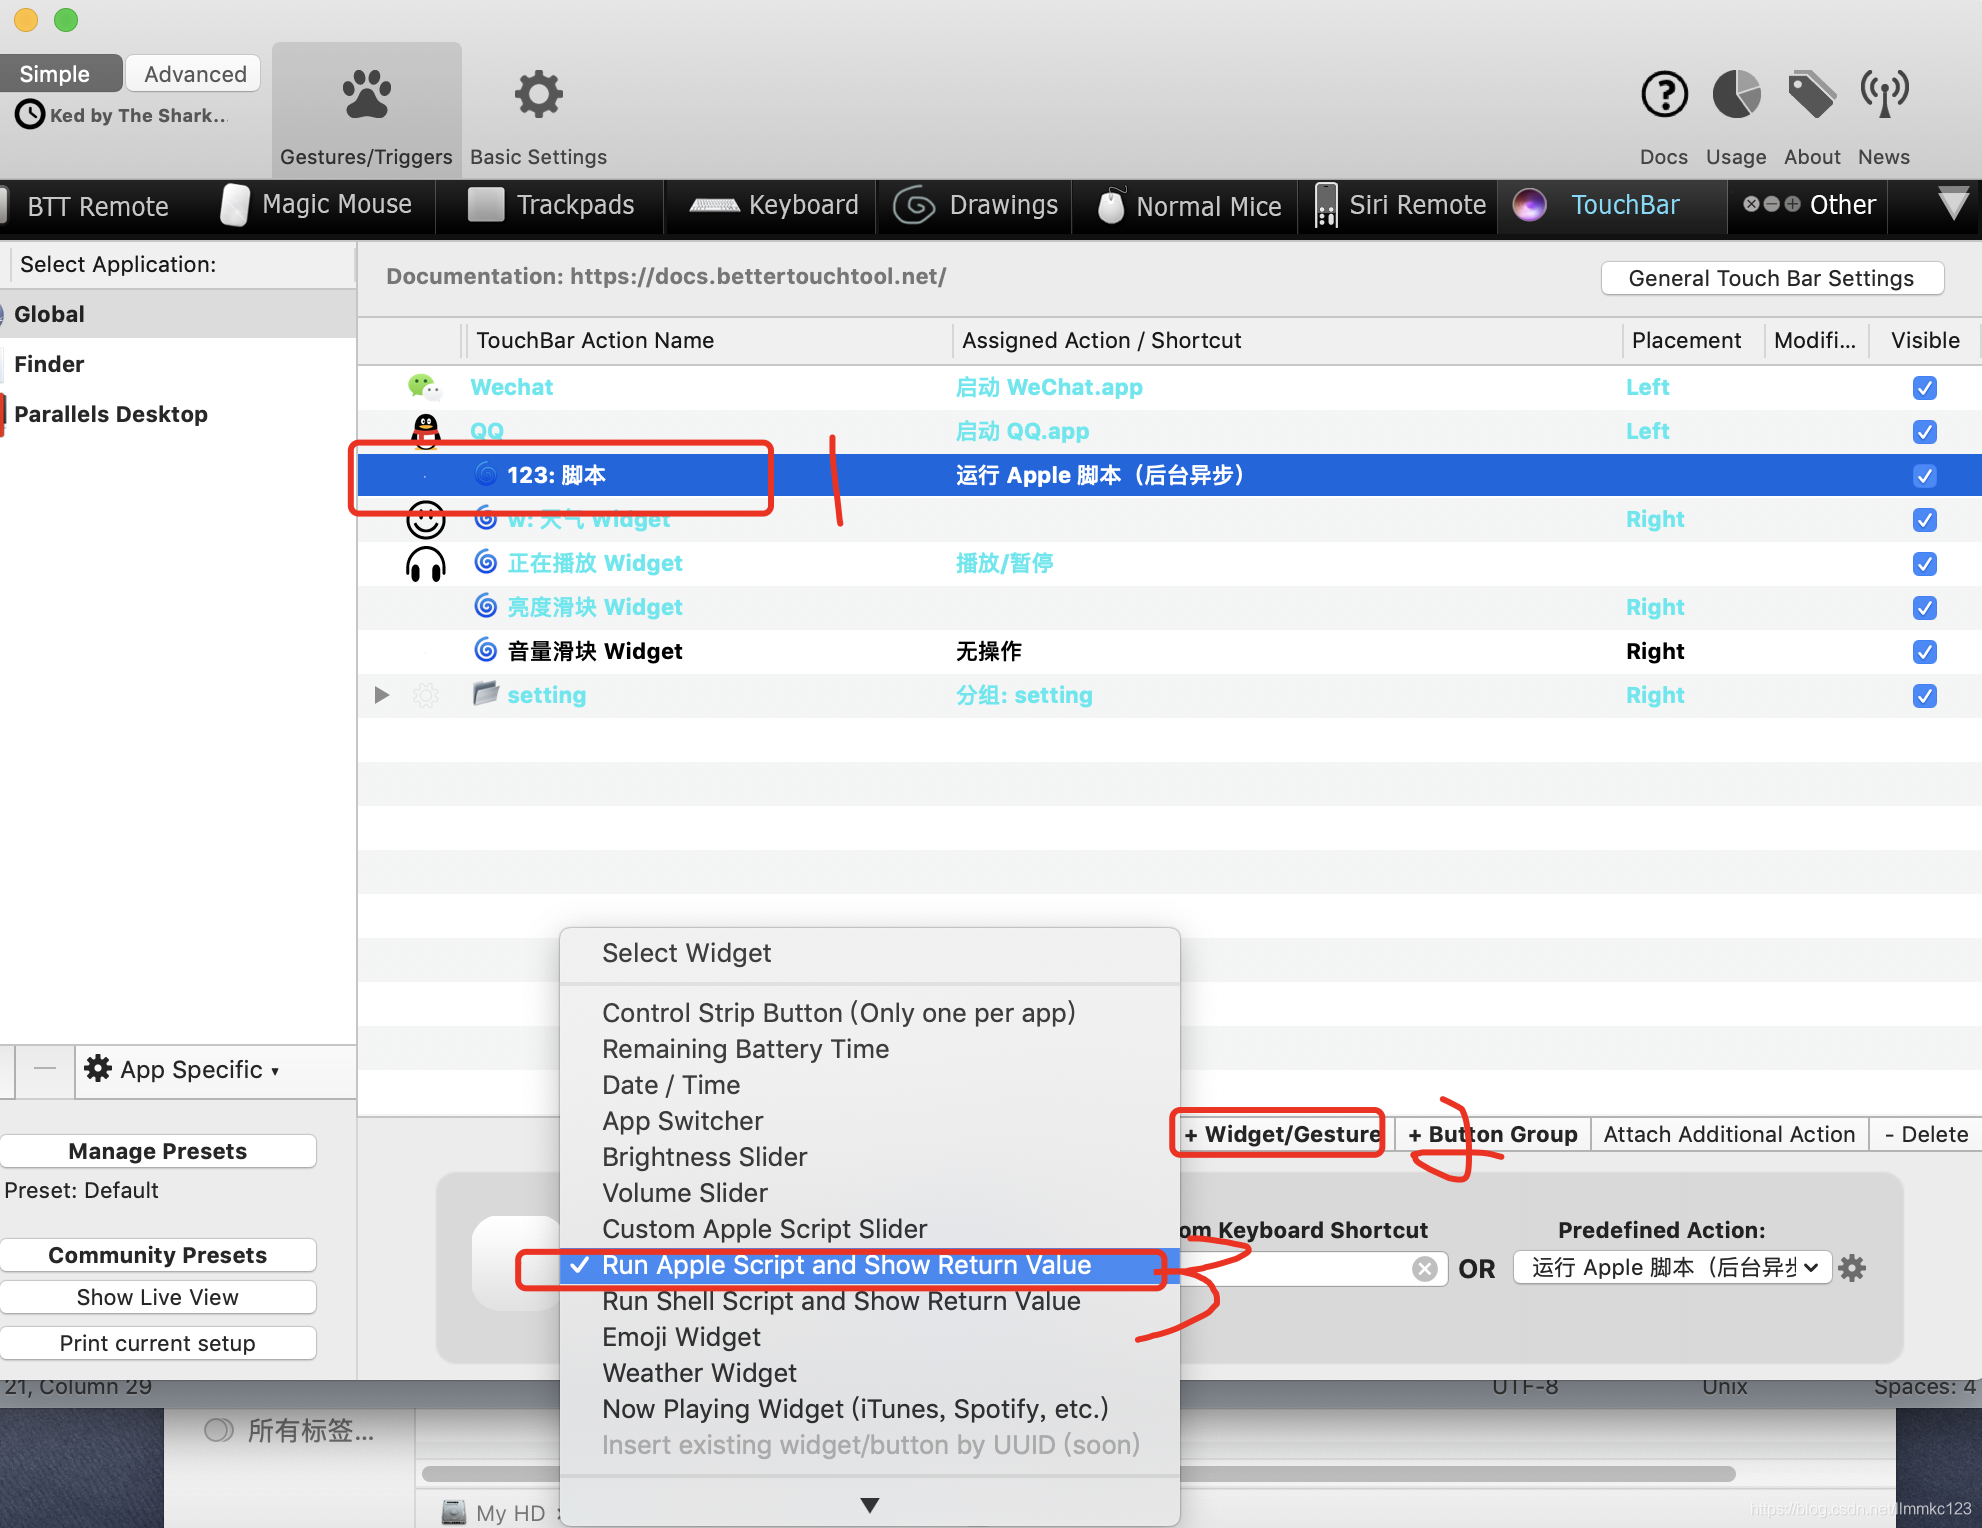Click the Drawings spiral icon

[914, 206]
